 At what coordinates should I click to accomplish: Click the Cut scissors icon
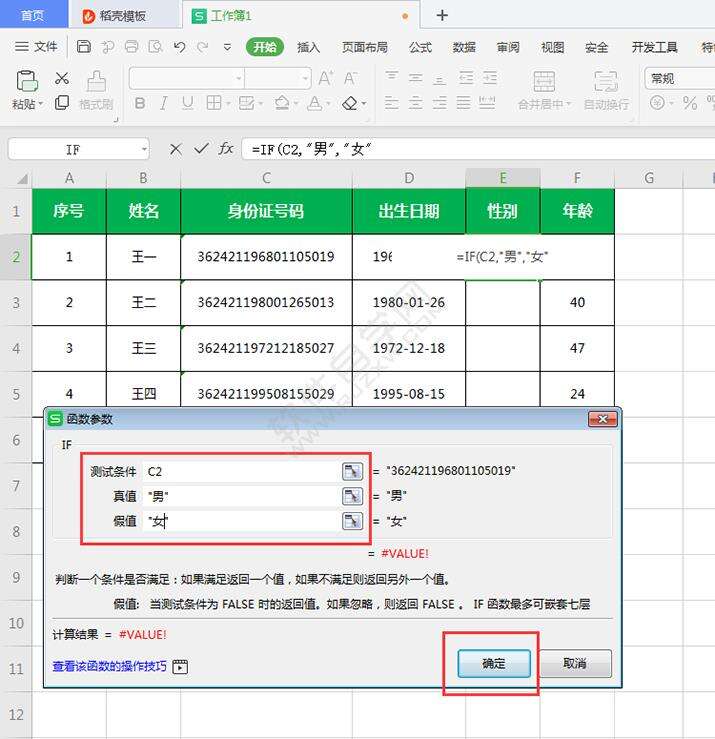click(x=62, y=78)
